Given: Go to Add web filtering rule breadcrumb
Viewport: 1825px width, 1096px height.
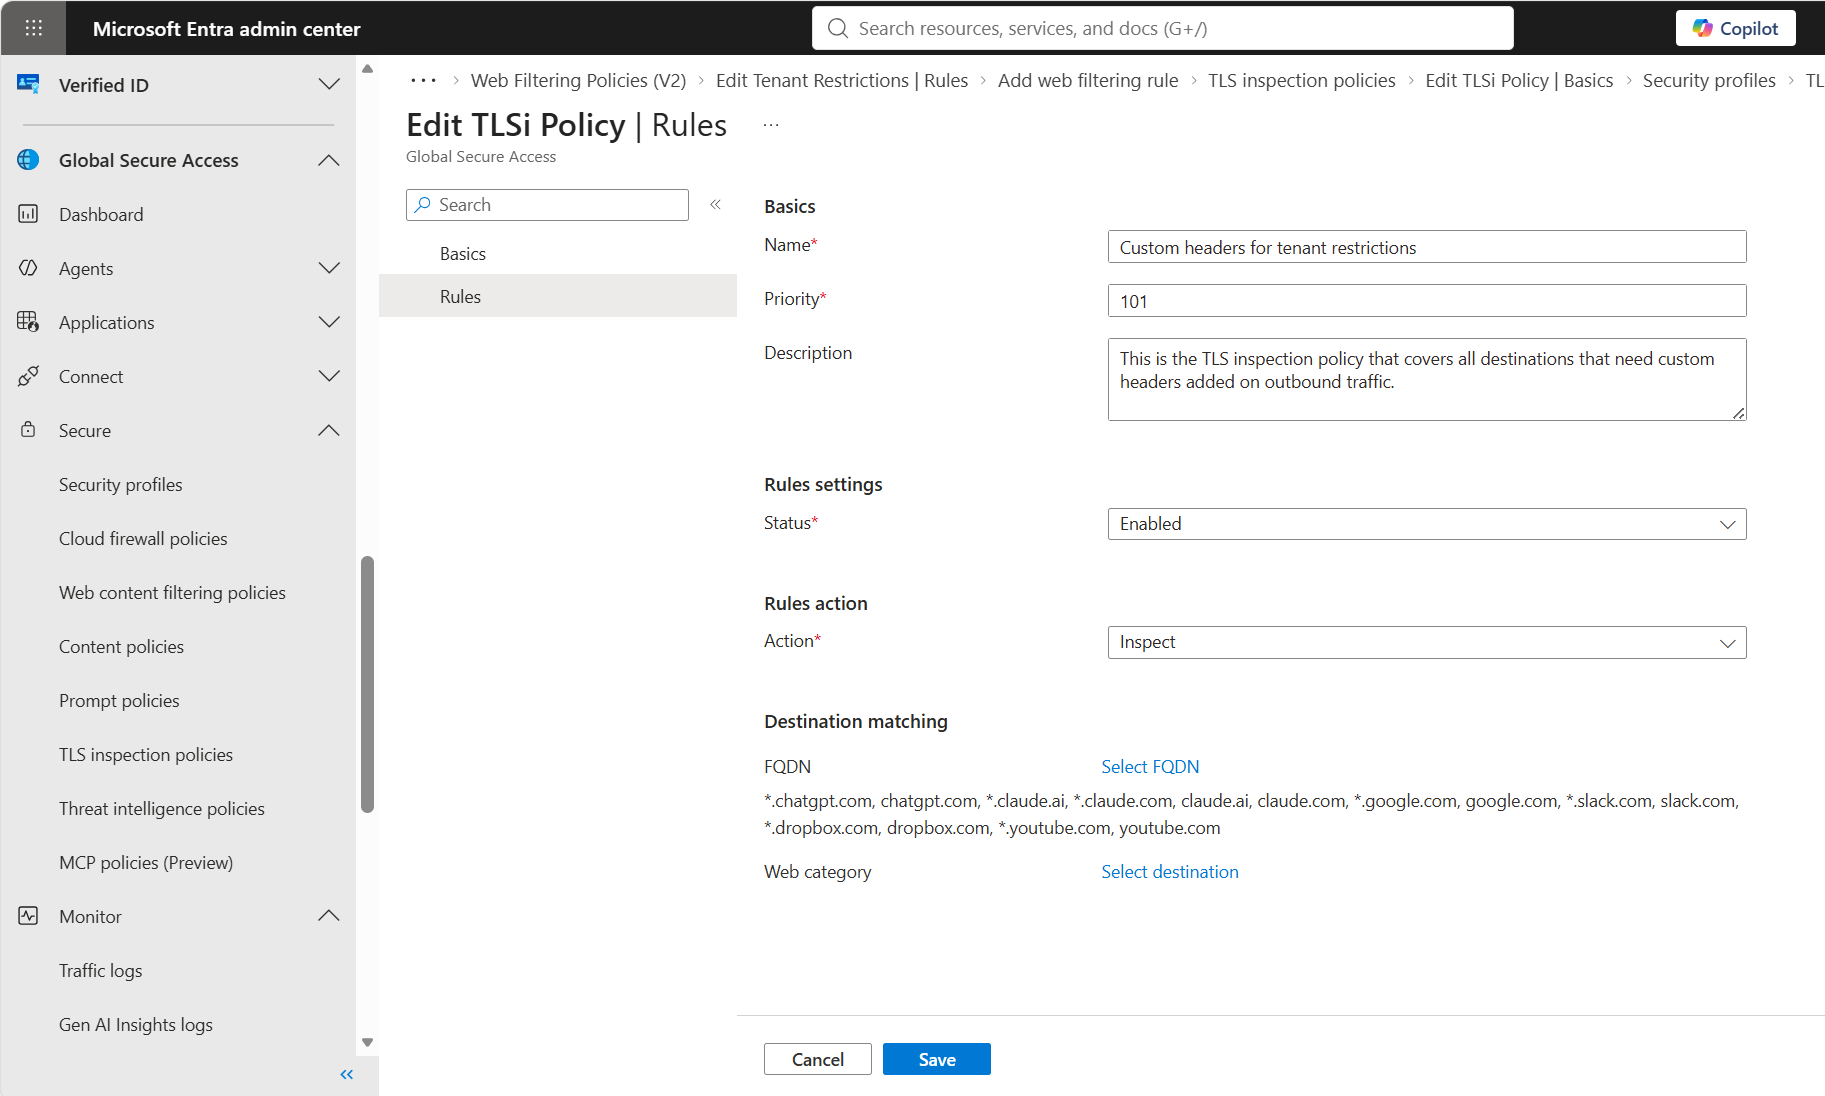Looking at the screenshot, I should click(x=1088, y=80).
